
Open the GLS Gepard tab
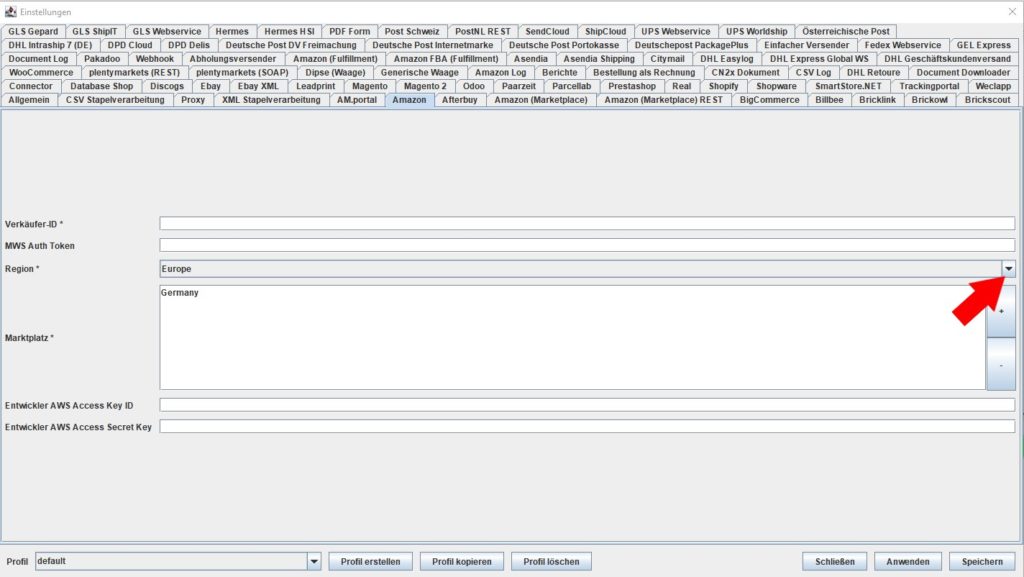click(x=33, y=31)
